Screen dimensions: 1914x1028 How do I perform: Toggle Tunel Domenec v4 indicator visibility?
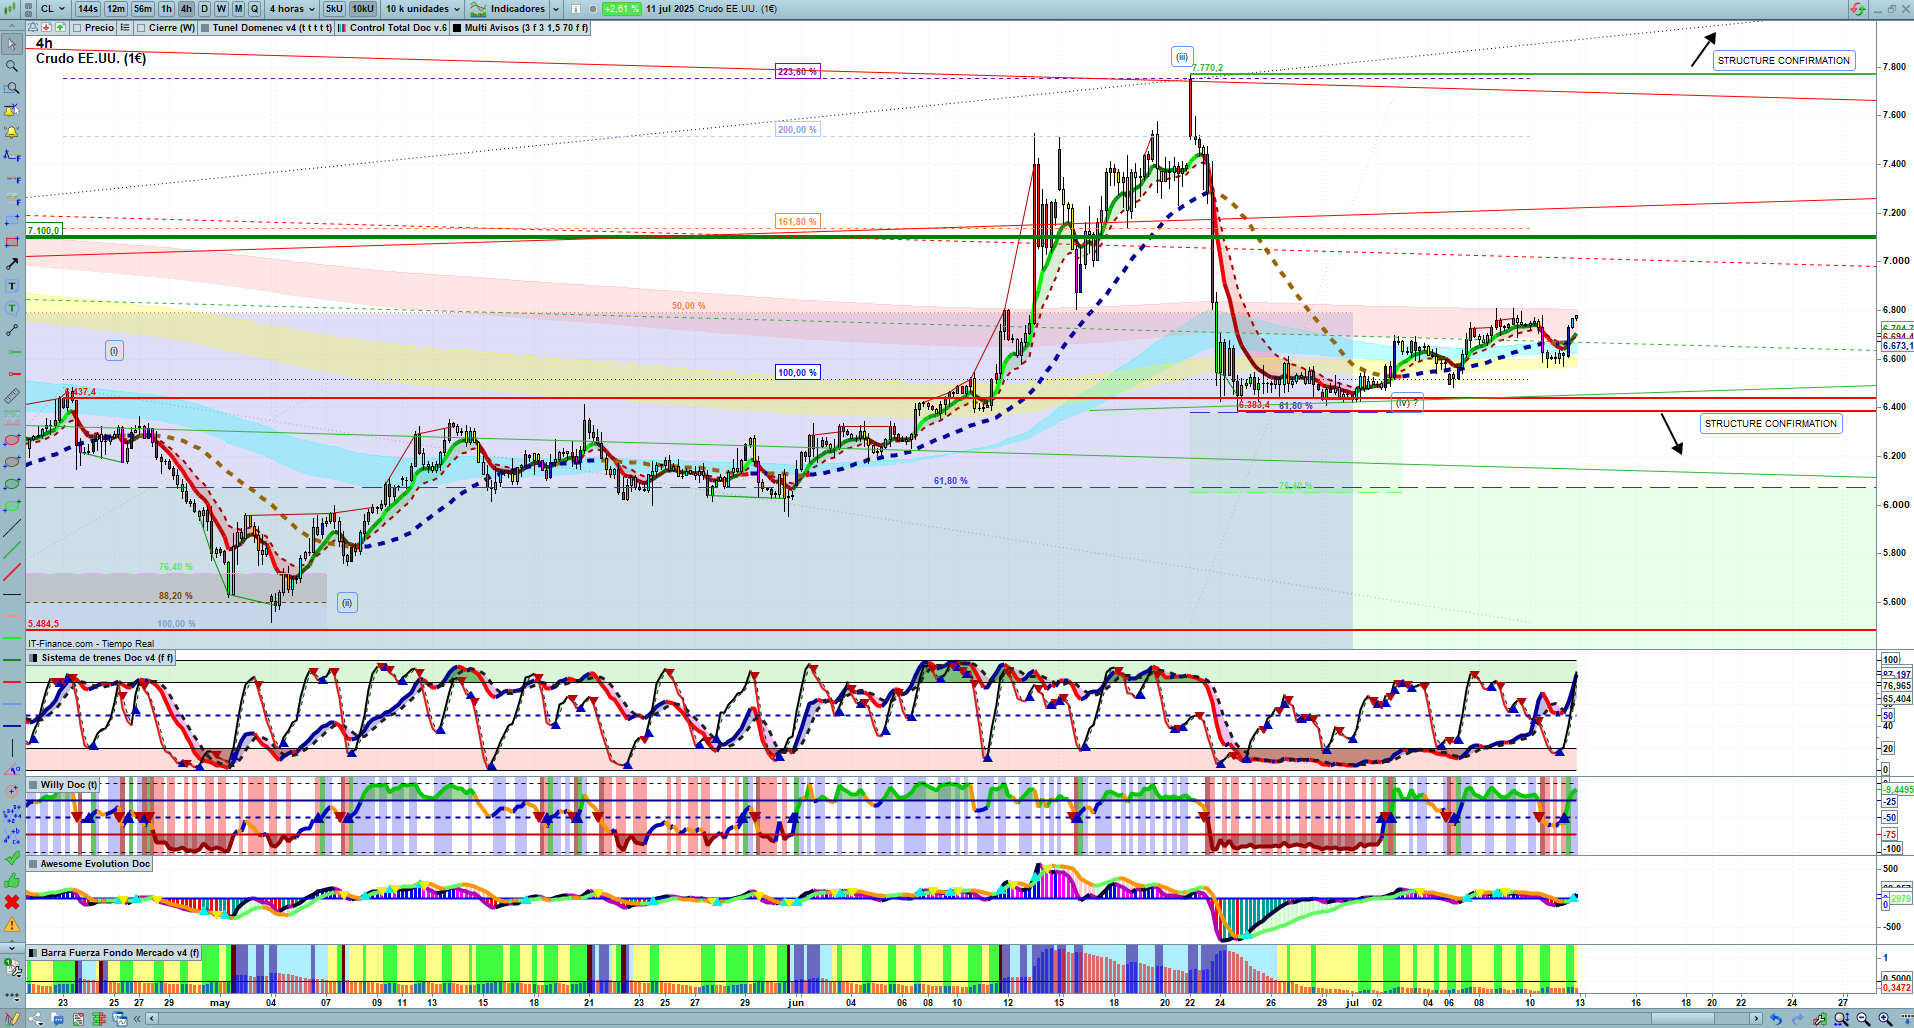[x=205, y=28]
